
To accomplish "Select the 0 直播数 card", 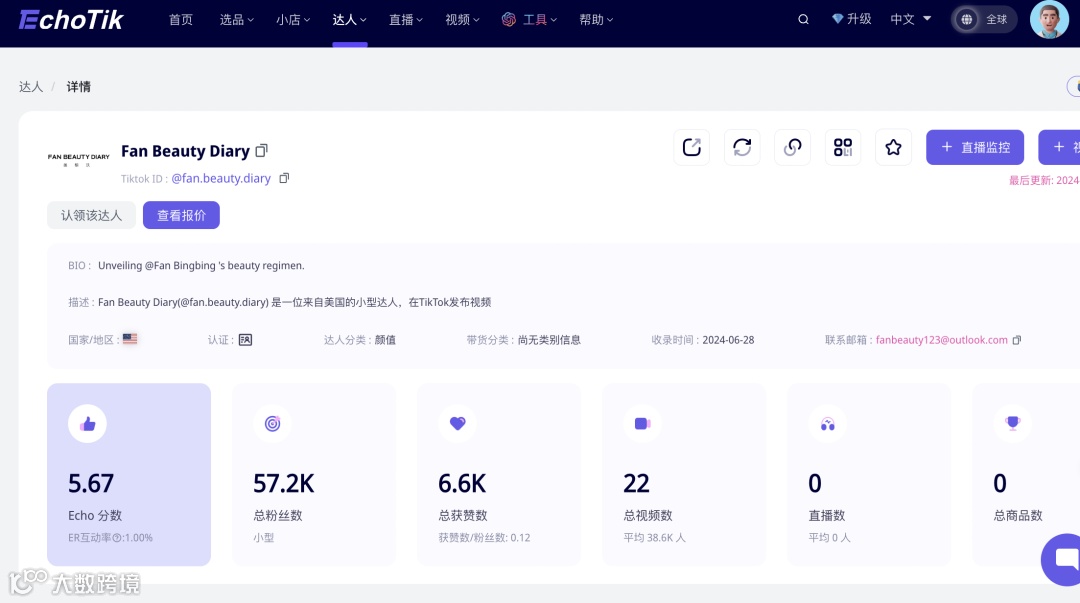I will [869, 474].
